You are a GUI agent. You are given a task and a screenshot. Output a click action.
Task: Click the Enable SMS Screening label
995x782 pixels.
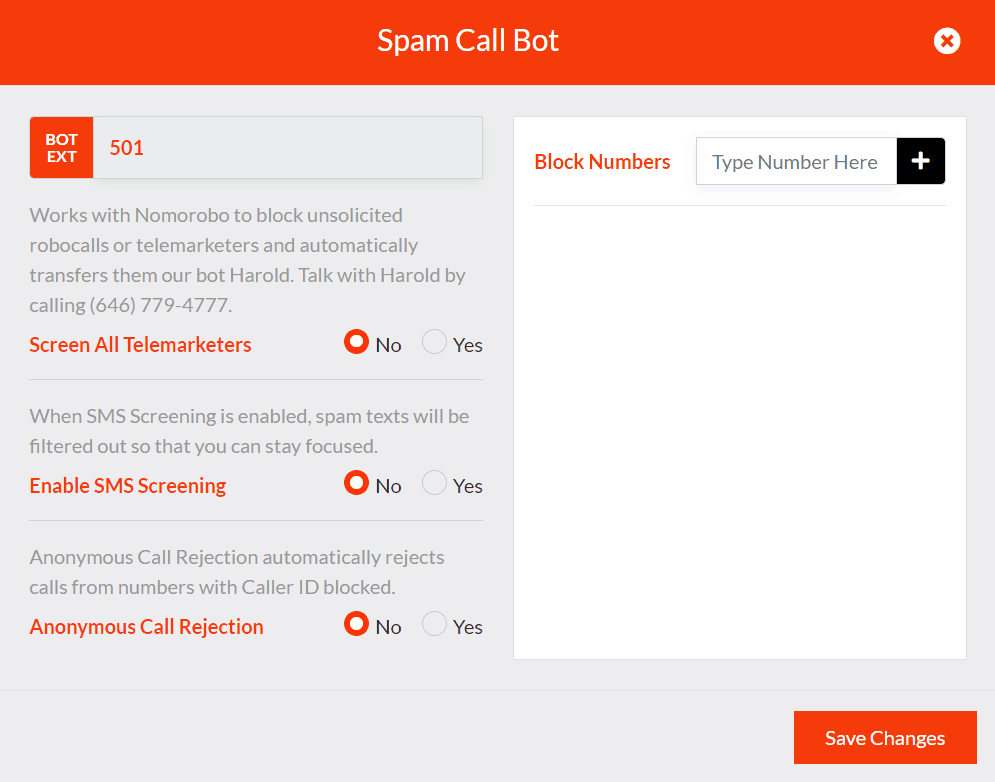coord(127,485)
